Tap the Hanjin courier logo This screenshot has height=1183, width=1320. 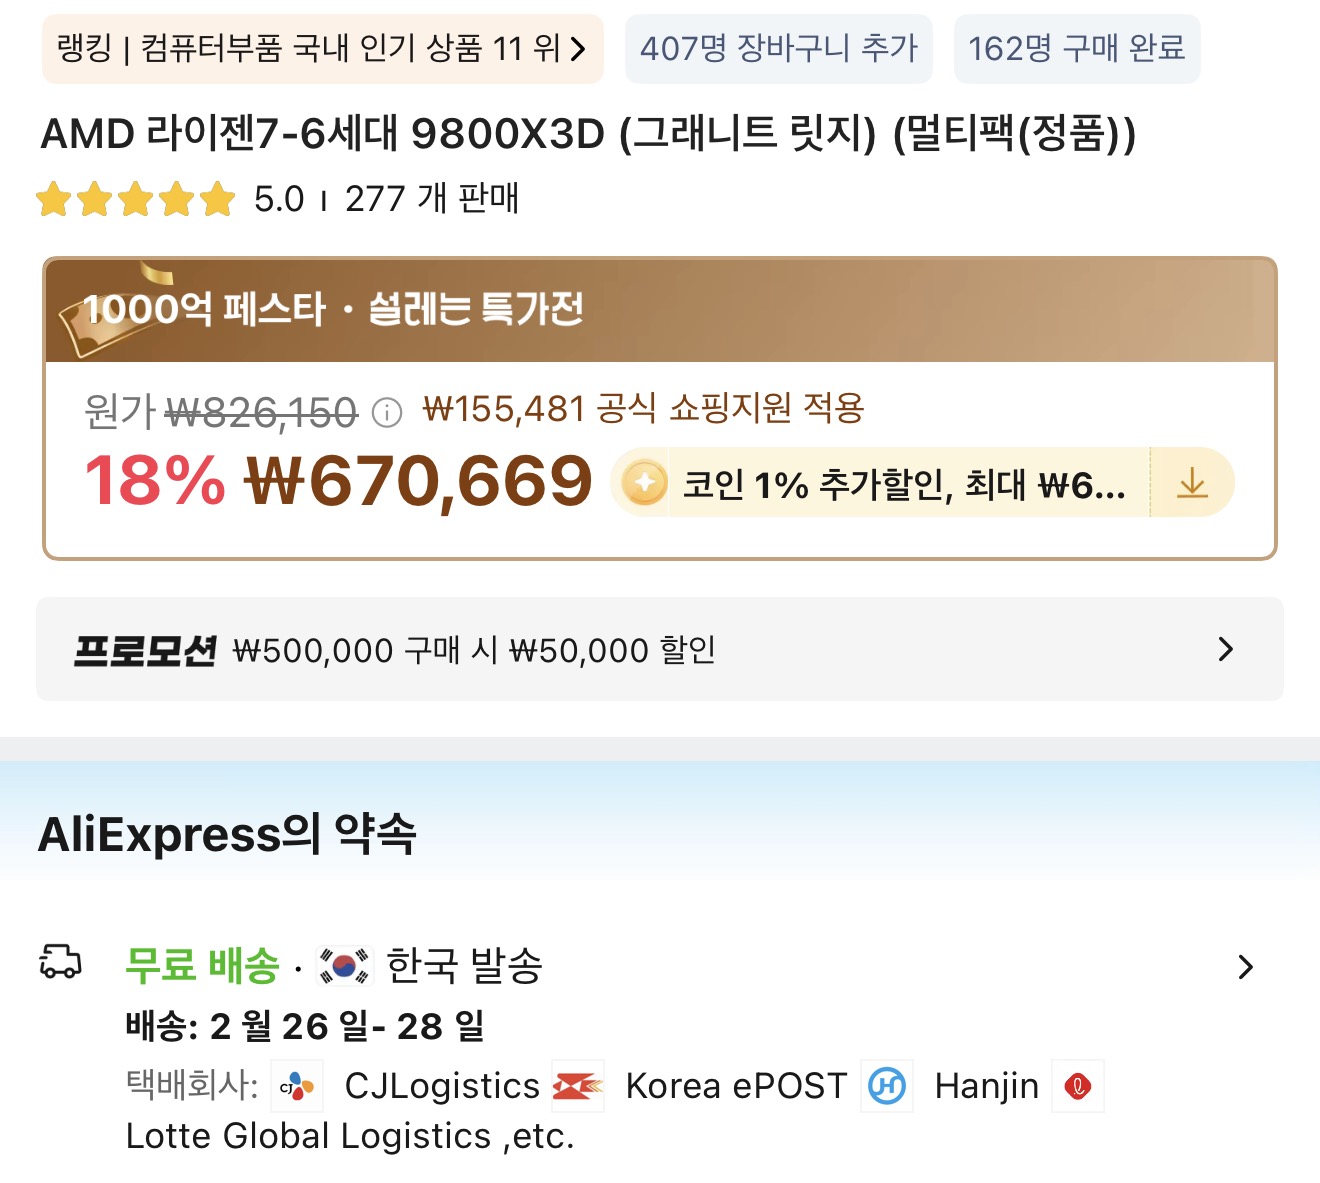(887, 1086)
